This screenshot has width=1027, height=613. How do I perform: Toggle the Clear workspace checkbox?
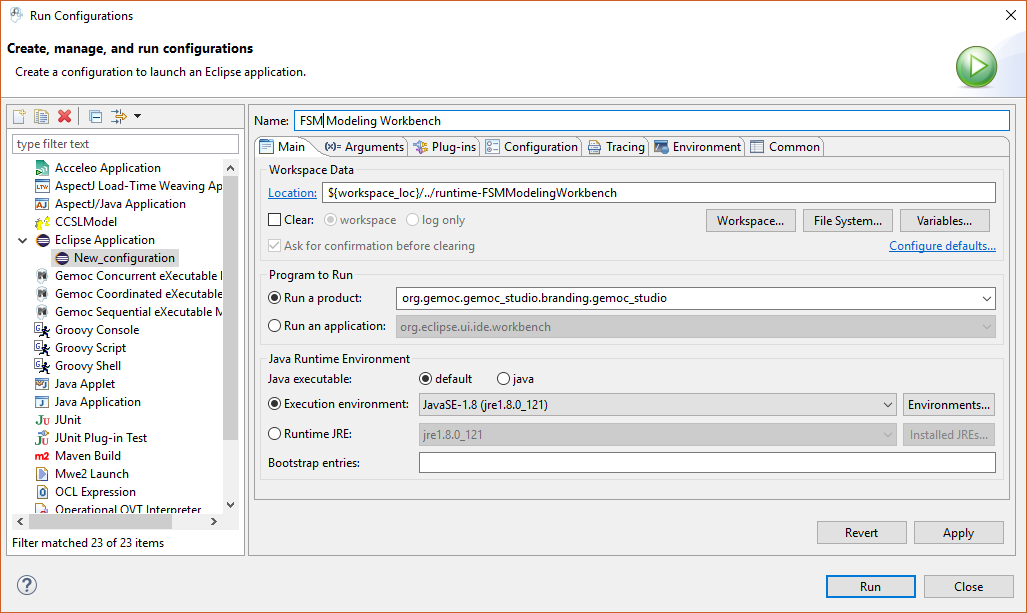274,220
